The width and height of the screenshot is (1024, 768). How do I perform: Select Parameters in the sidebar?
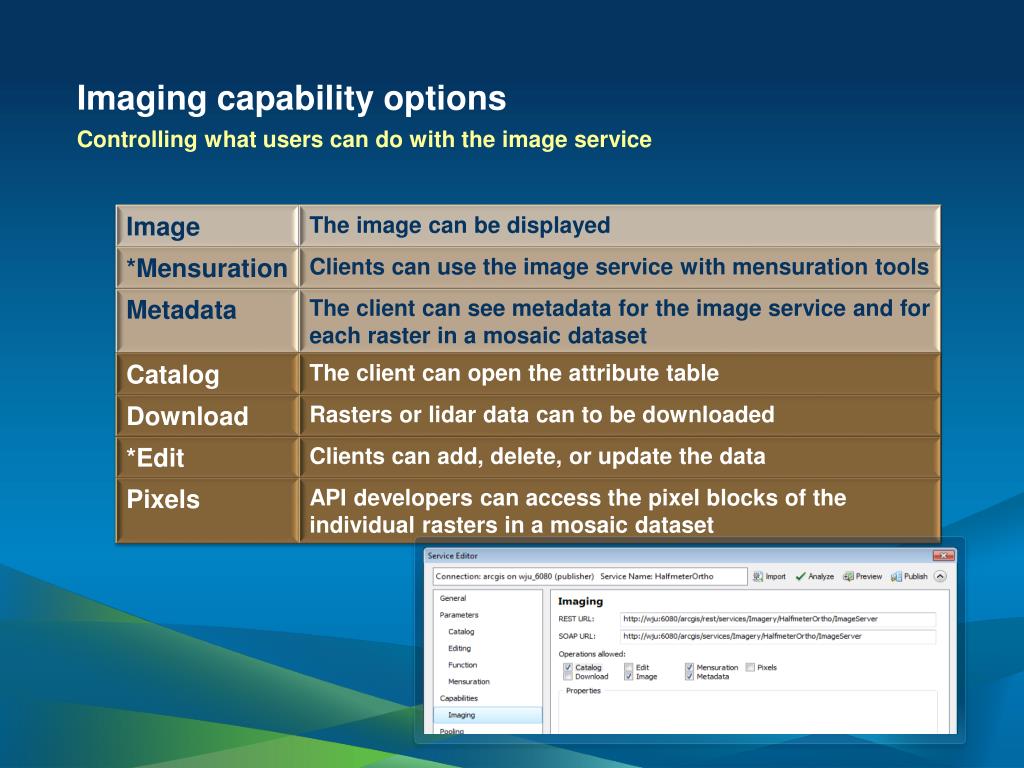458,615
